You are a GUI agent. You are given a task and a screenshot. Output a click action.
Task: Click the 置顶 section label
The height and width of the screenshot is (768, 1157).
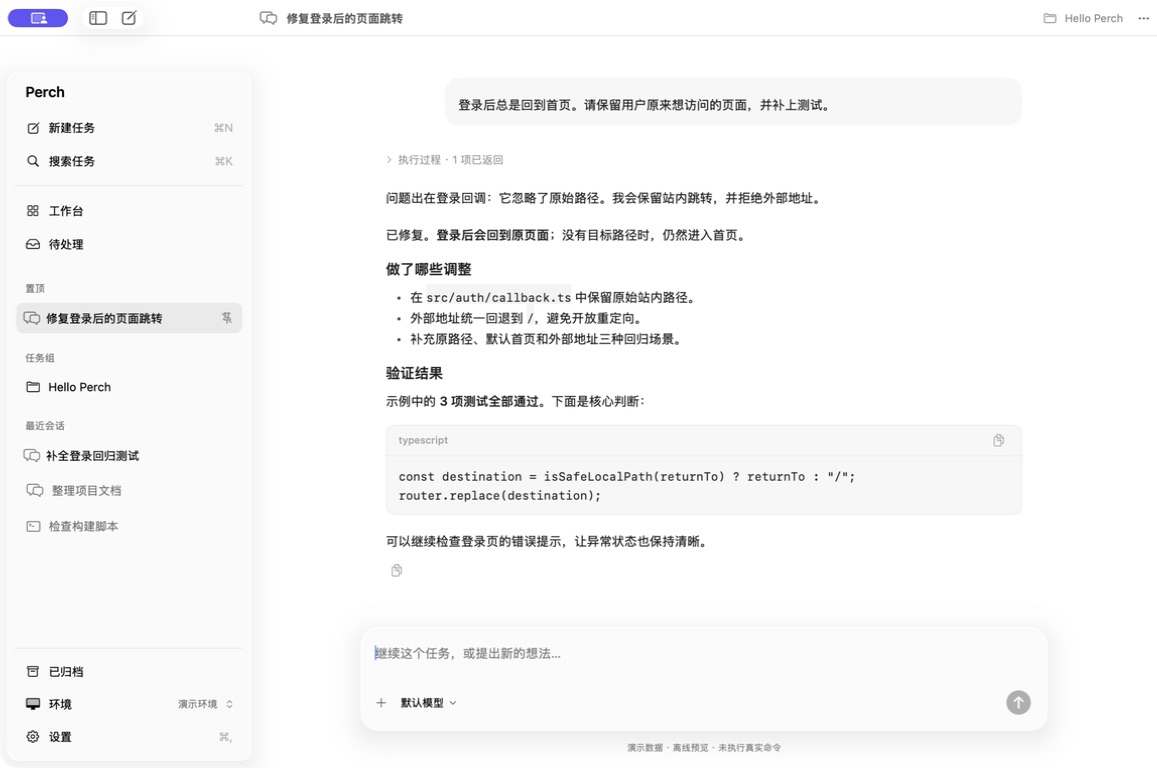point(35,288)
